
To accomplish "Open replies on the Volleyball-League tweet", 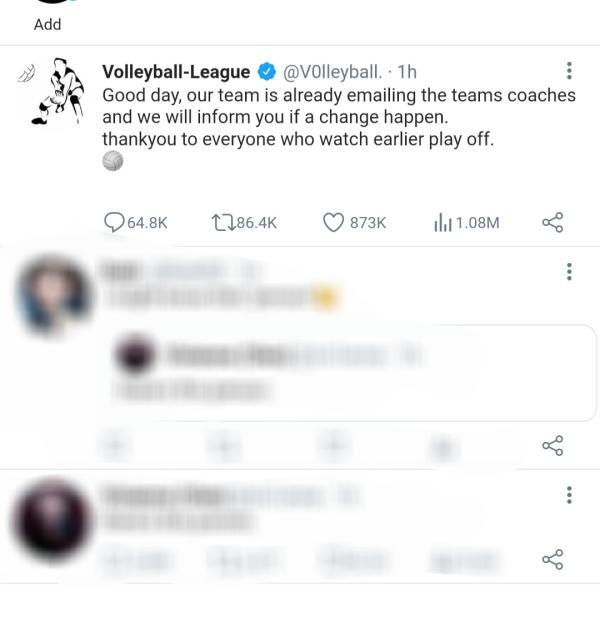I will 136,223.
